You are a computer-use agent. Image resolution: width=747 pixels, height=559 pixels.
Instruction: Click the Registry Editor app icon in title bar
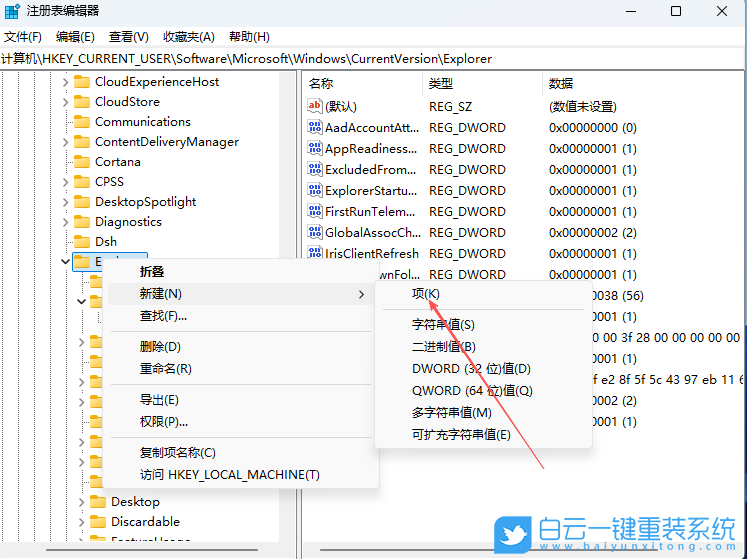click(x=12, y=11)
